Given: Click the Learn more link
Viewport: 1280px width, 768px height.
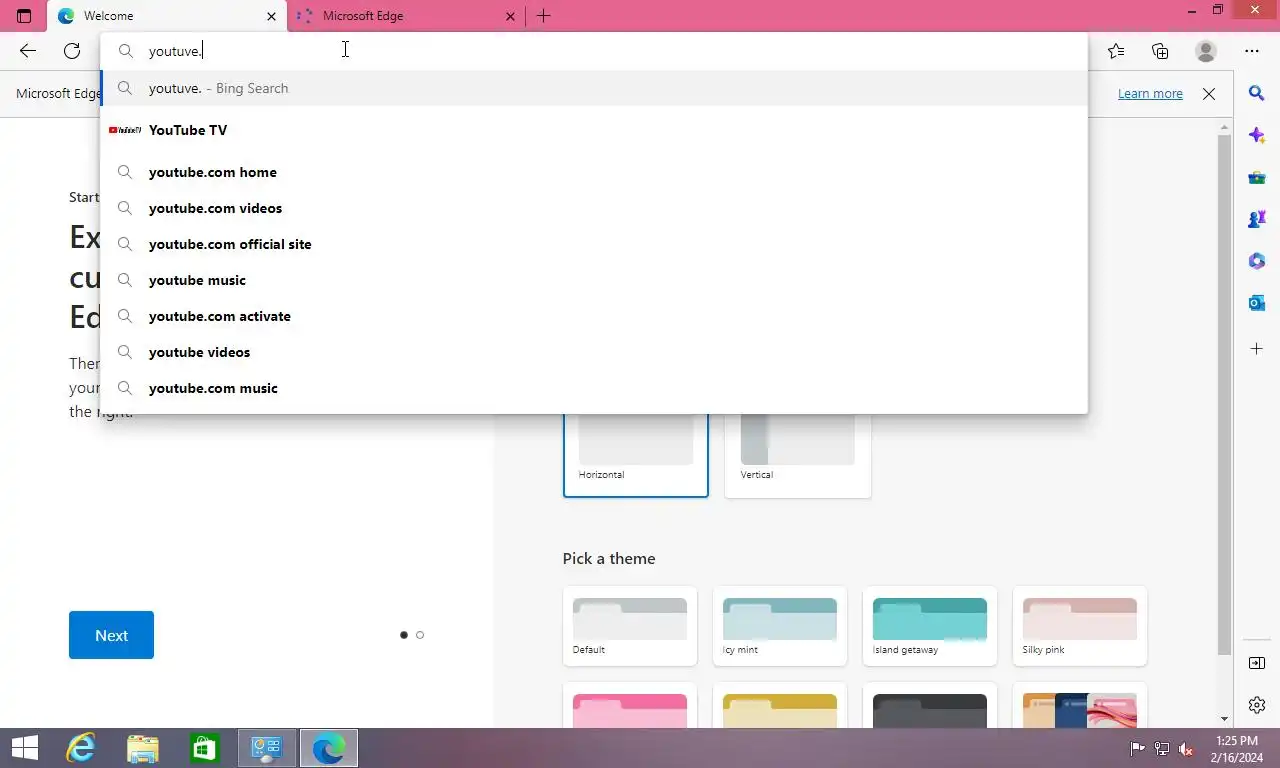Looking at the screenshot, I should (1150, 94).
